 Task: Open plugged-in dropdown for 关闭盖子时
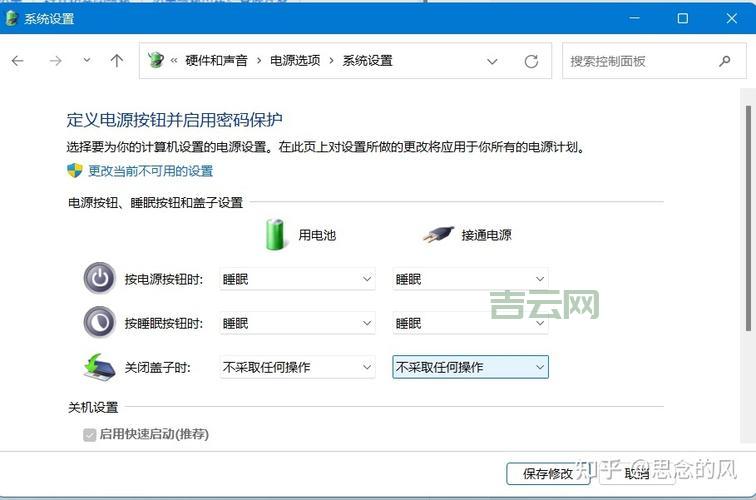coord(470,367)
